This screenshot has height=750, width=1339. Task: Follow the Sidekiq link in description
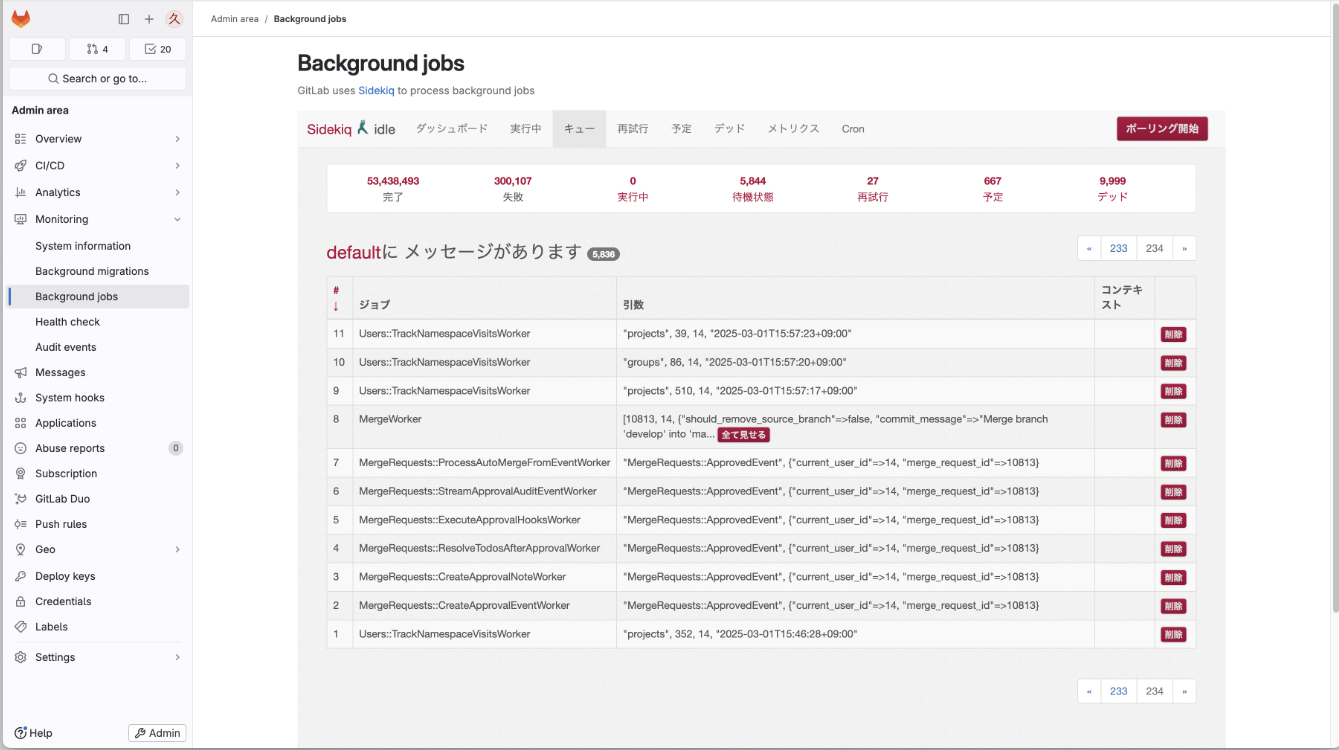(376, 90)
